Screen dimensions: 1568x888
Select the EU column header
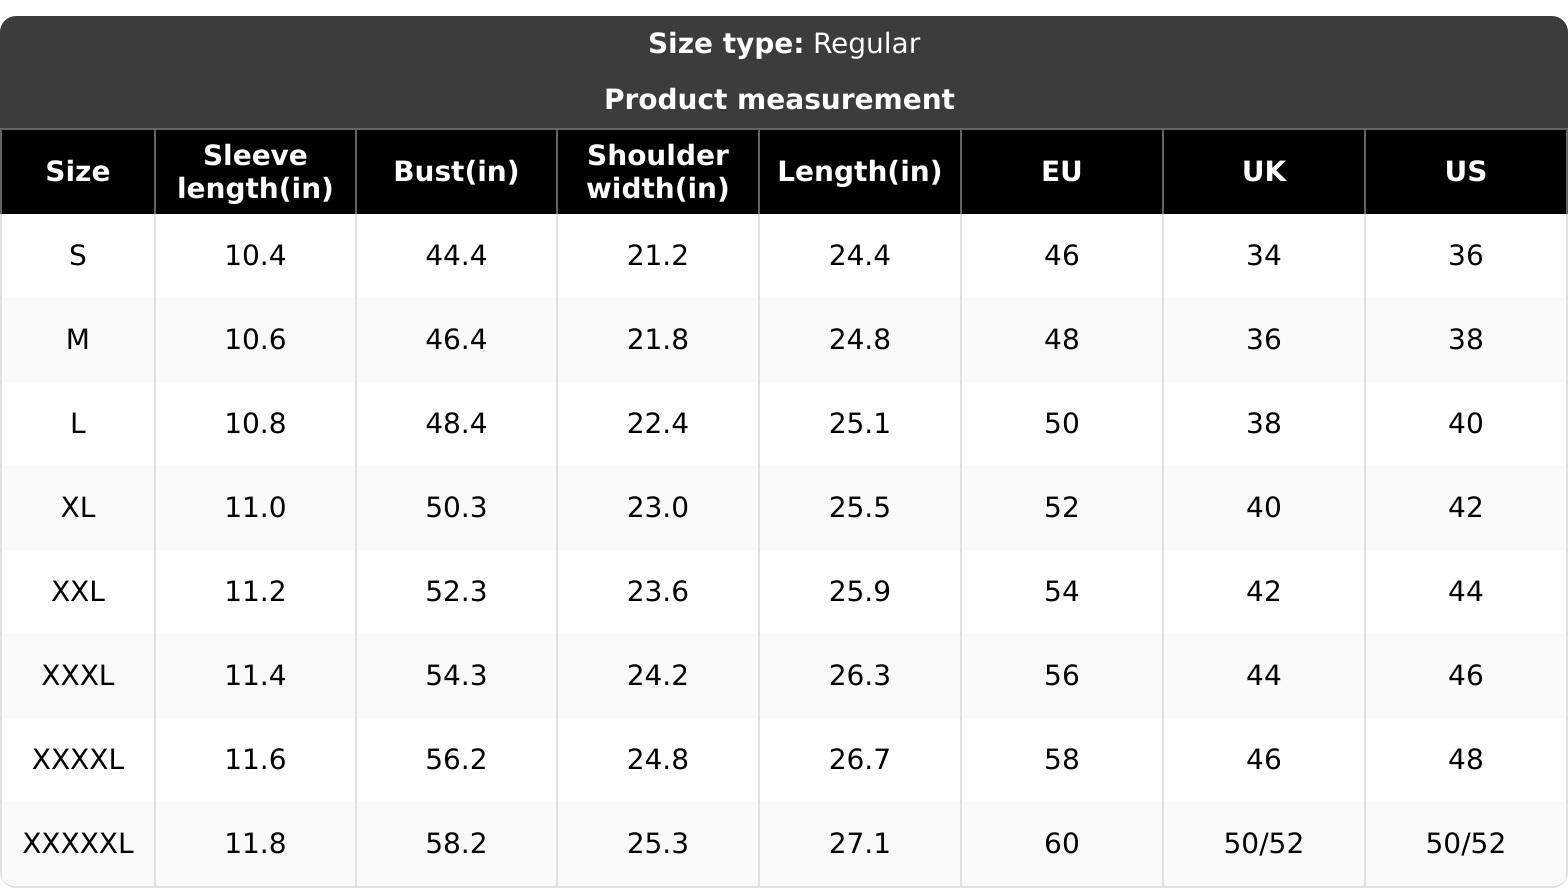pyautogui.click(x=1062, y=172)
